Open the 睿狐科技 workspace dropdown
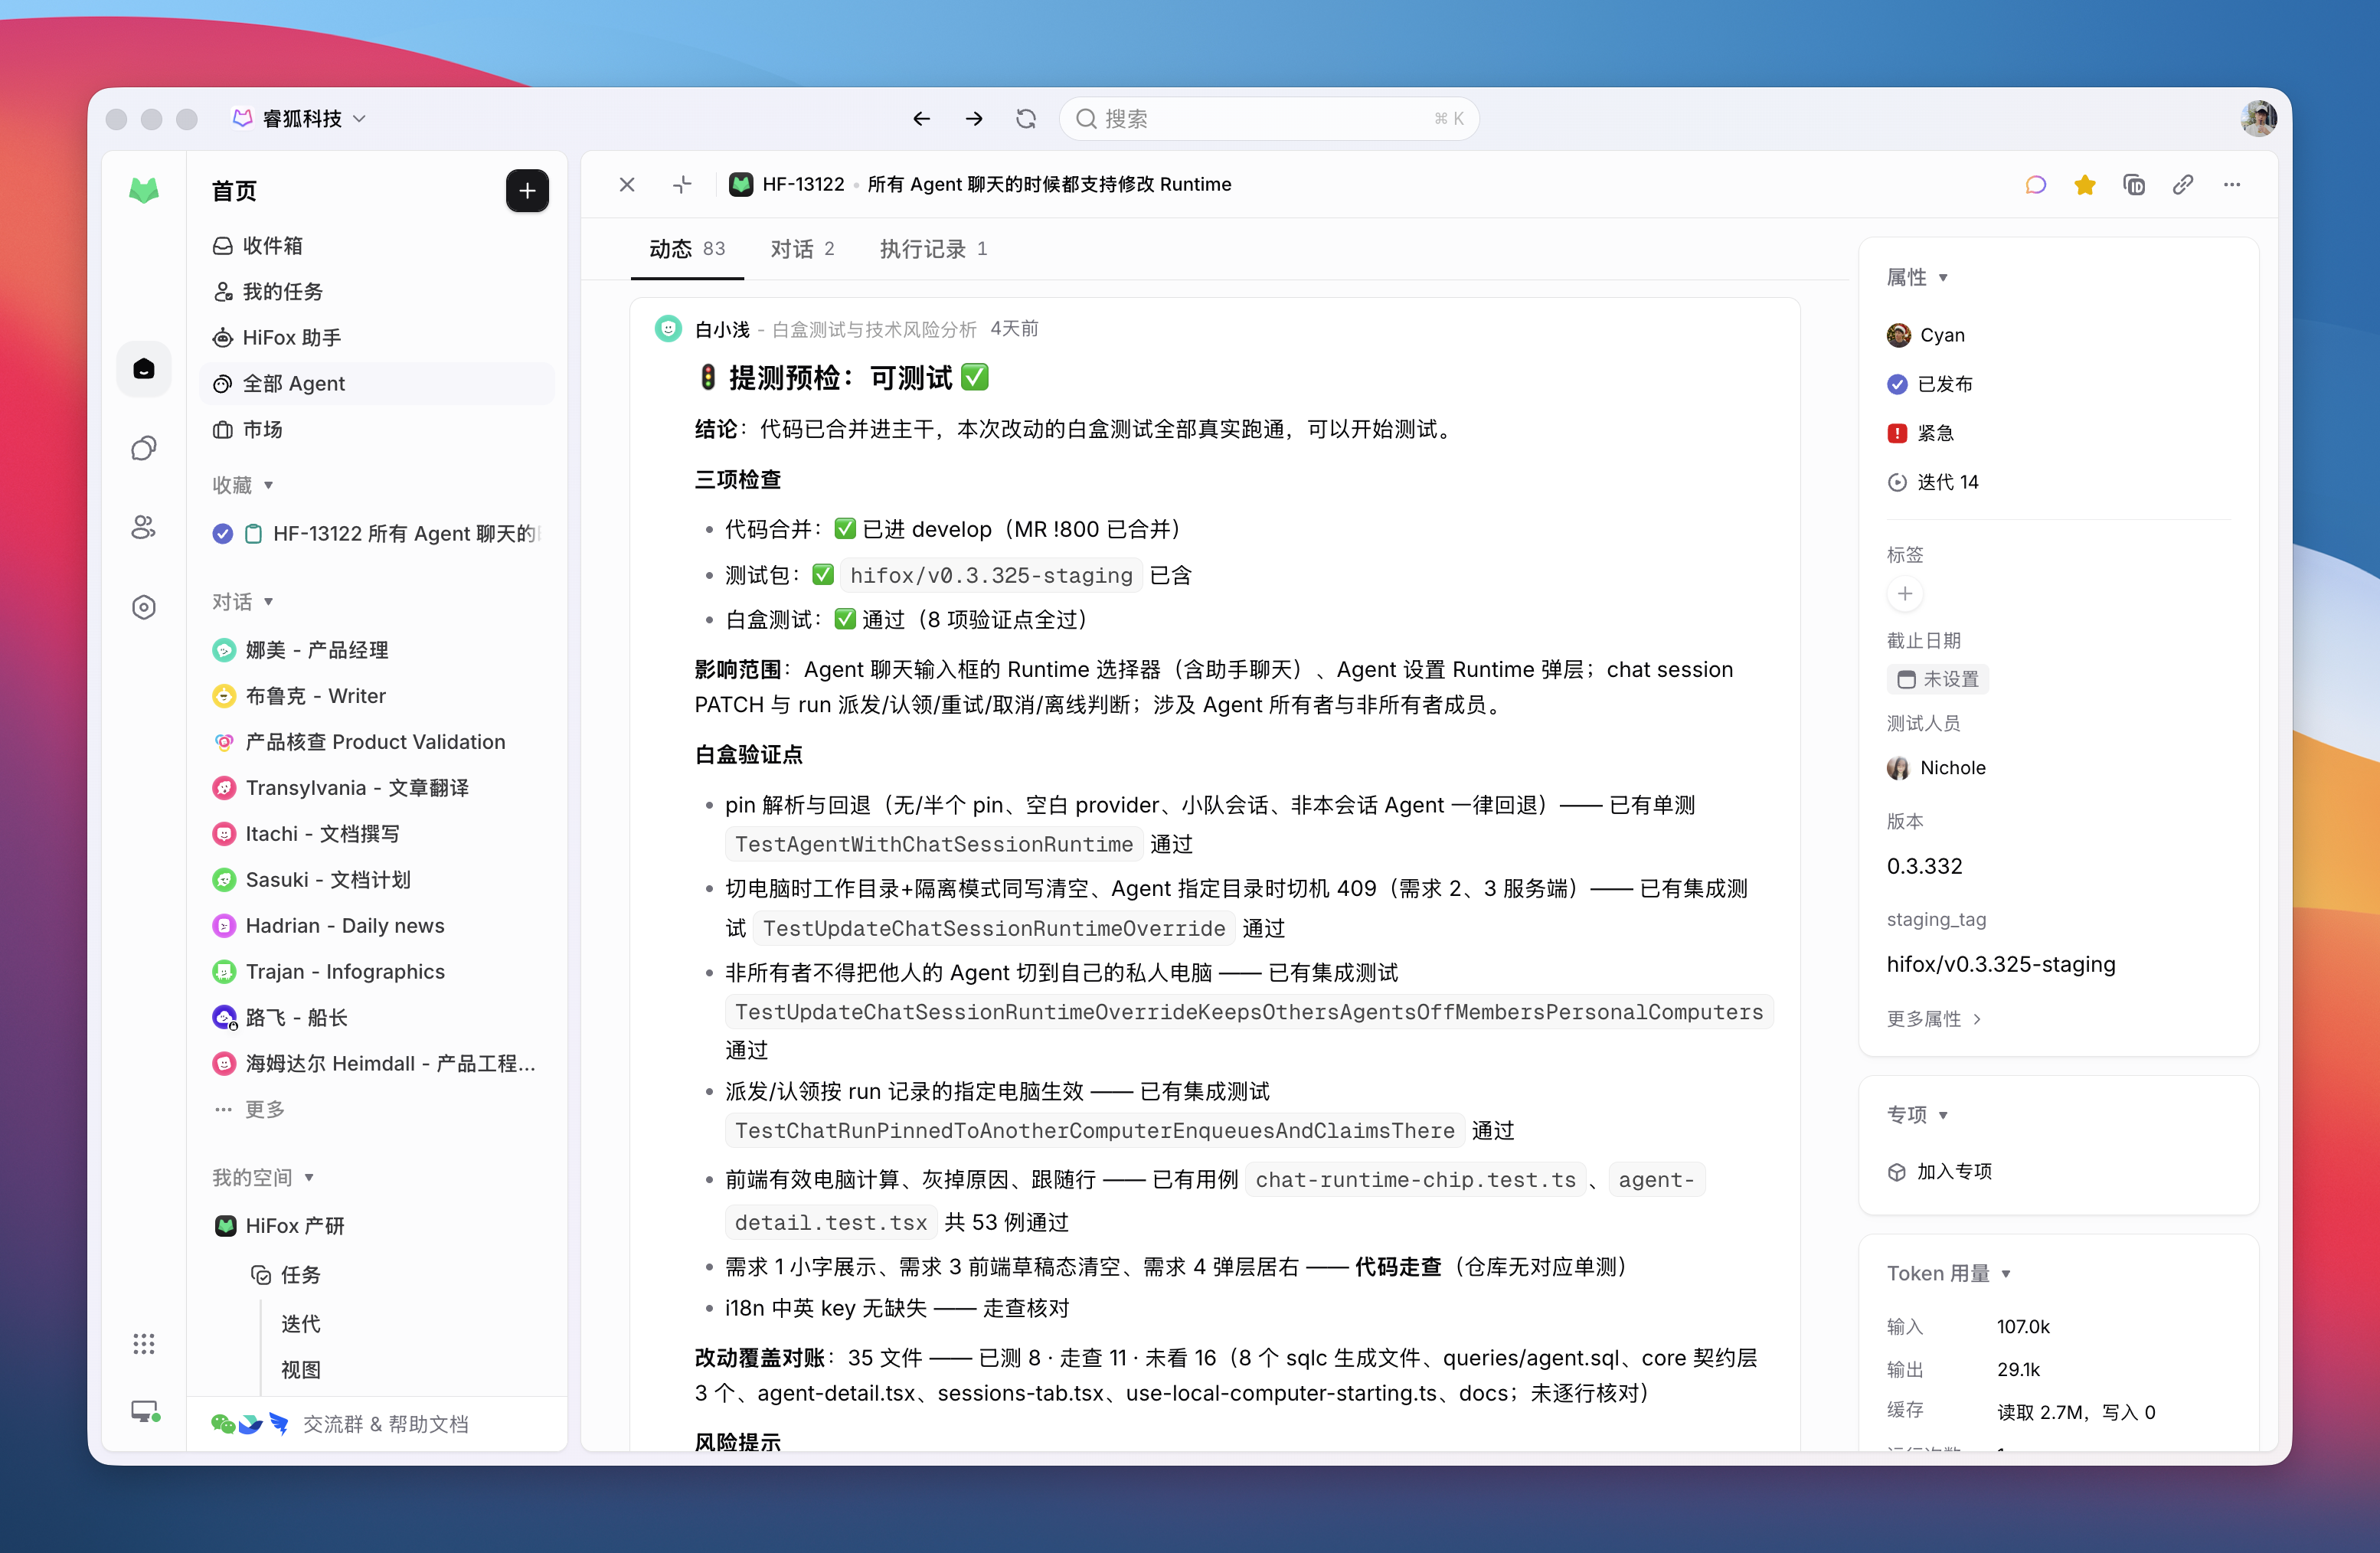This screenshot has height=1553, width=2380. 300,119
